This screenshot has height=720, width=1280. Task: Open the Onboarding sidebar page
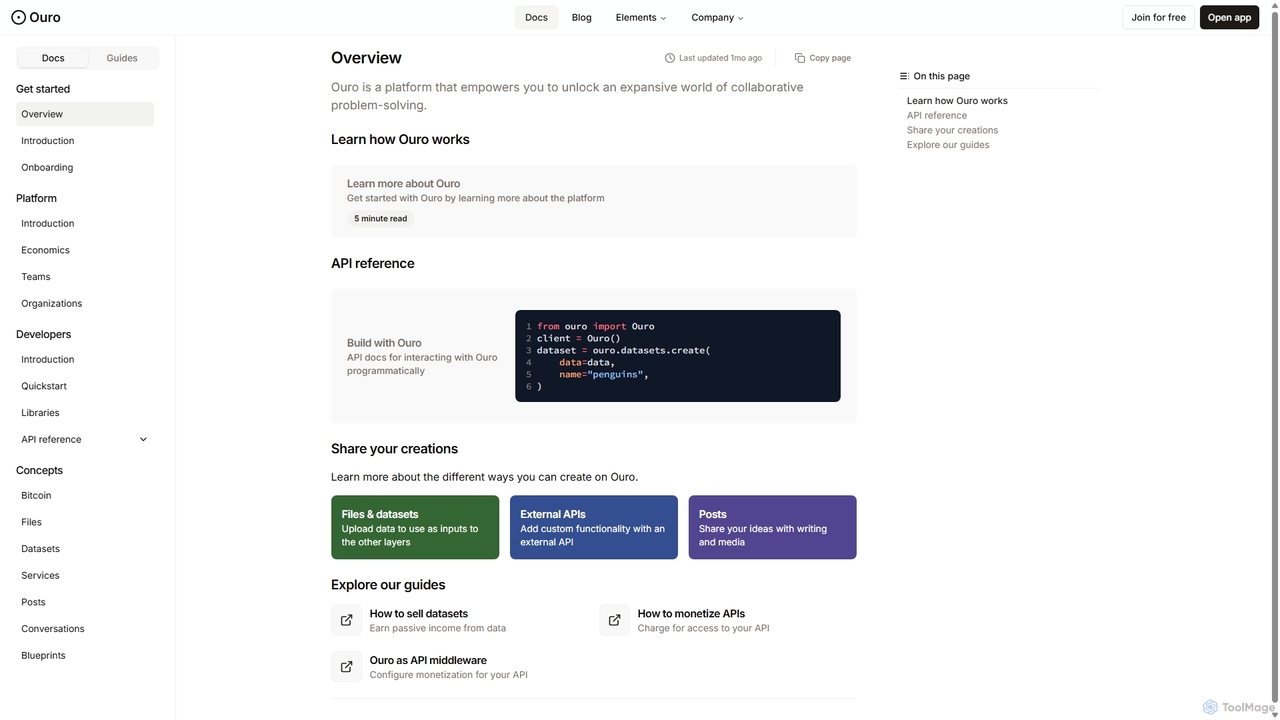(85, 168)
